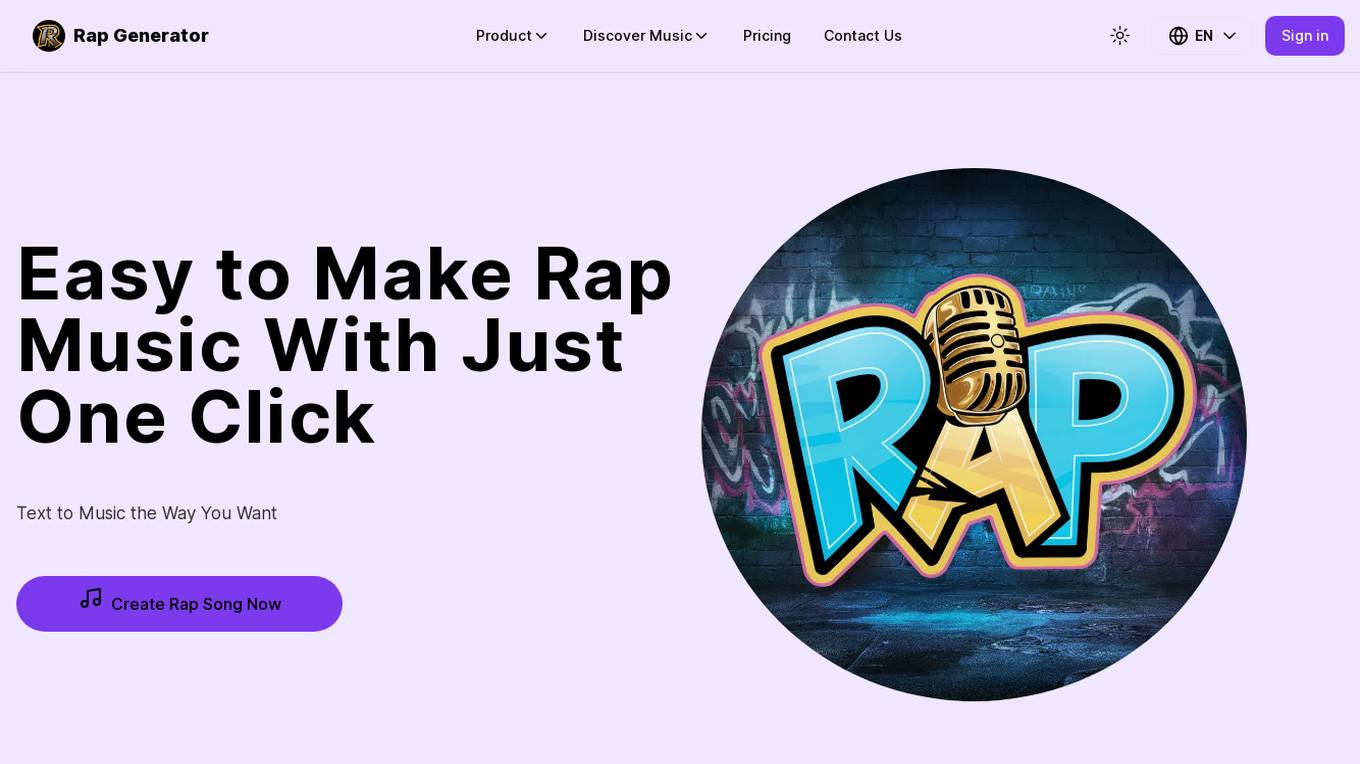Image resolution: width=1360 pixels, height=764 pixels.
Task: Expand the language selector chevron
Action: [x=1230, y=36]
